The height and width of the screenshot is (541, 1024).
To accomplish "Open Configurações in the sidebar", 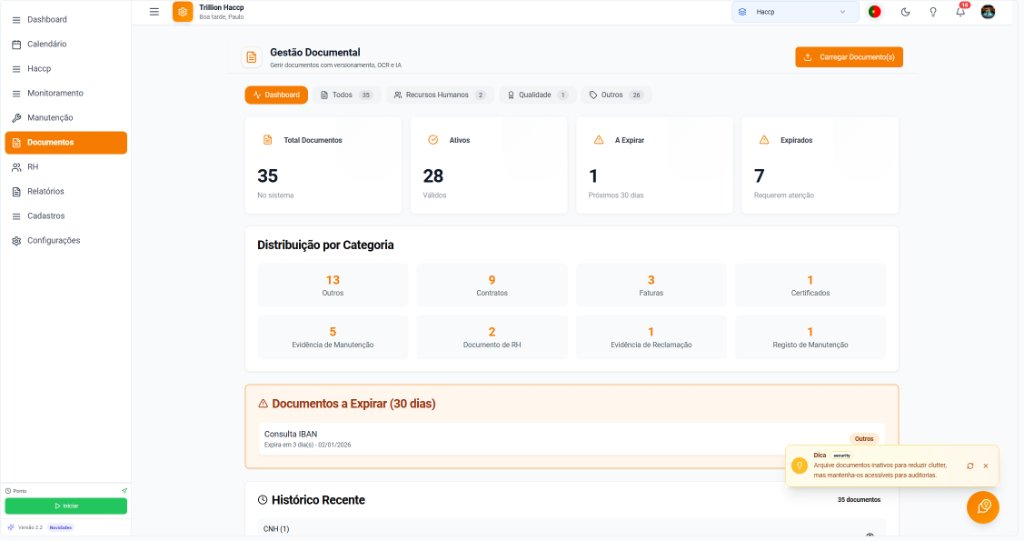I will tap(65, 240).
